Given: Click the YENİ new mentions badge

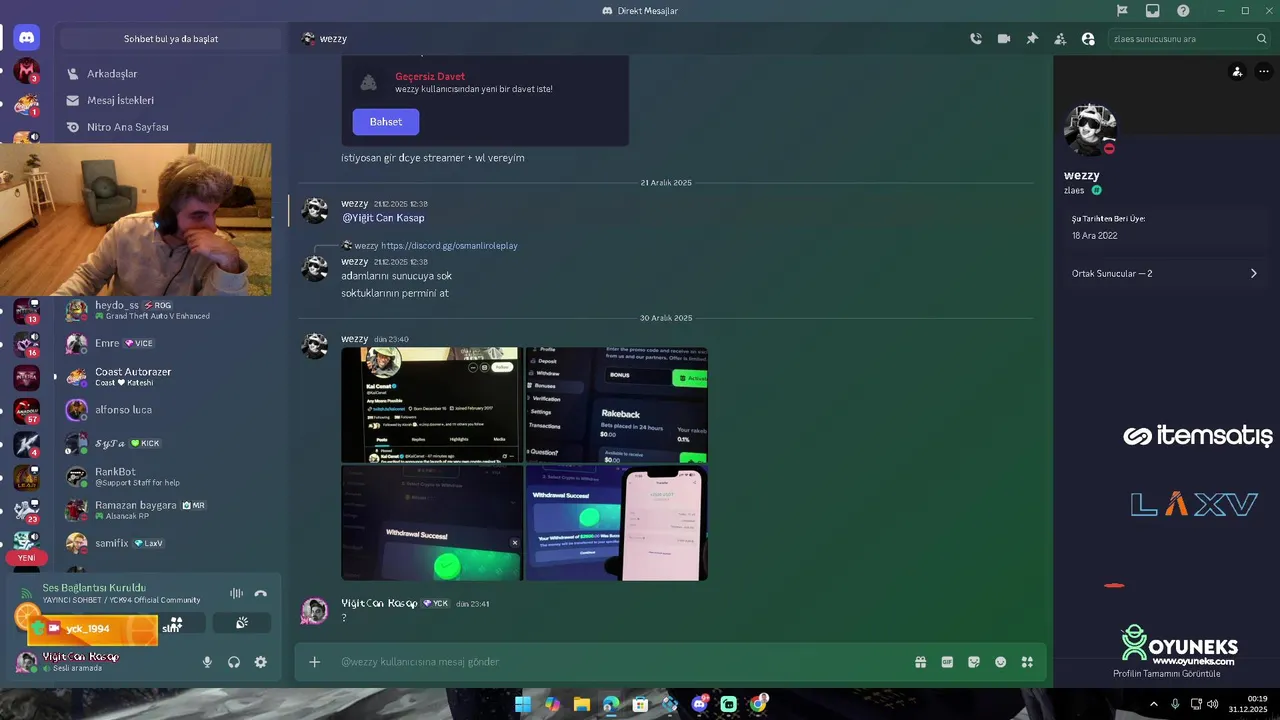Looking at the screenshot, I should (x=27, y=558).
